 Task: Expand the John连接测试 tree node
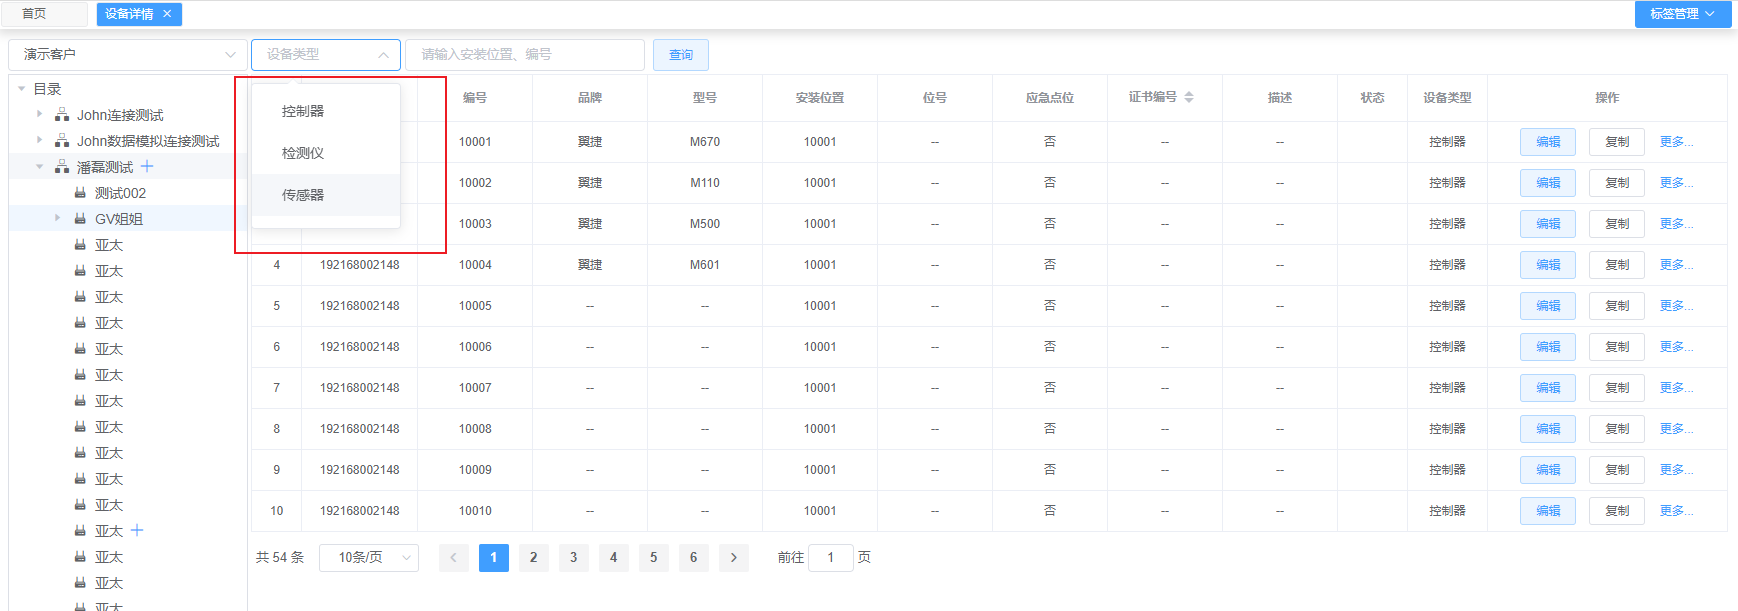point(40,114)
